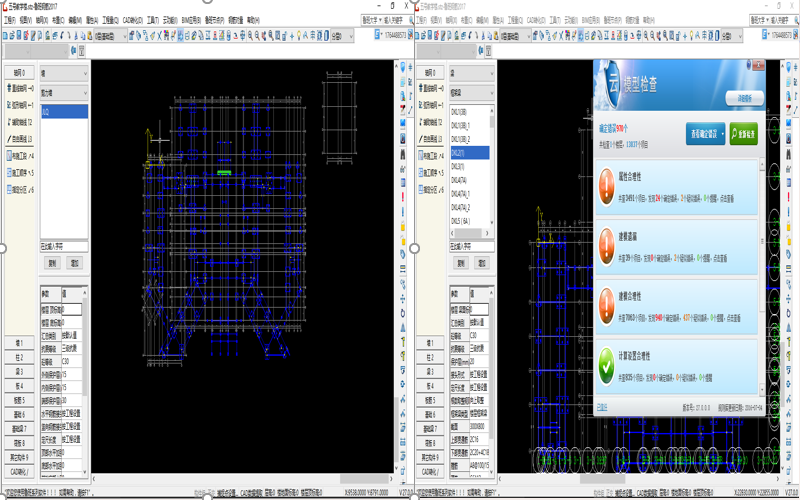
Task: Open the 分层0 dropdown in right window toolbar
Action: (x=732, y=36)
